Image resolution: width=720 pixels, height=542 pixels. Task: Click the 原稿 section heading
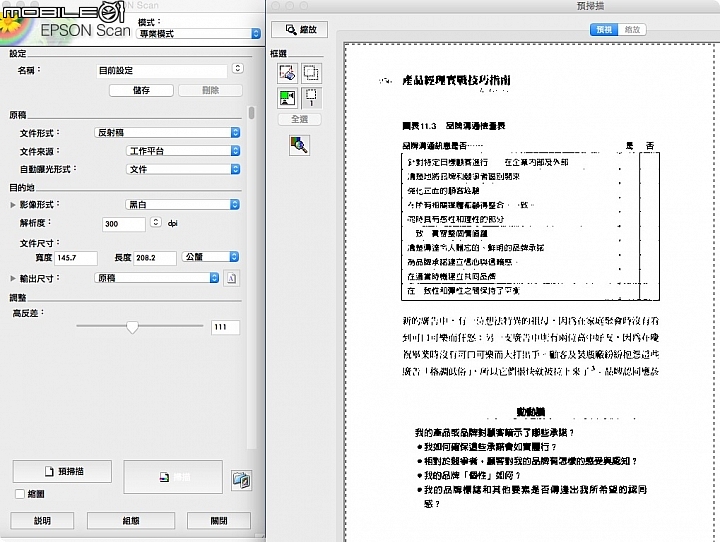(18, 115)
